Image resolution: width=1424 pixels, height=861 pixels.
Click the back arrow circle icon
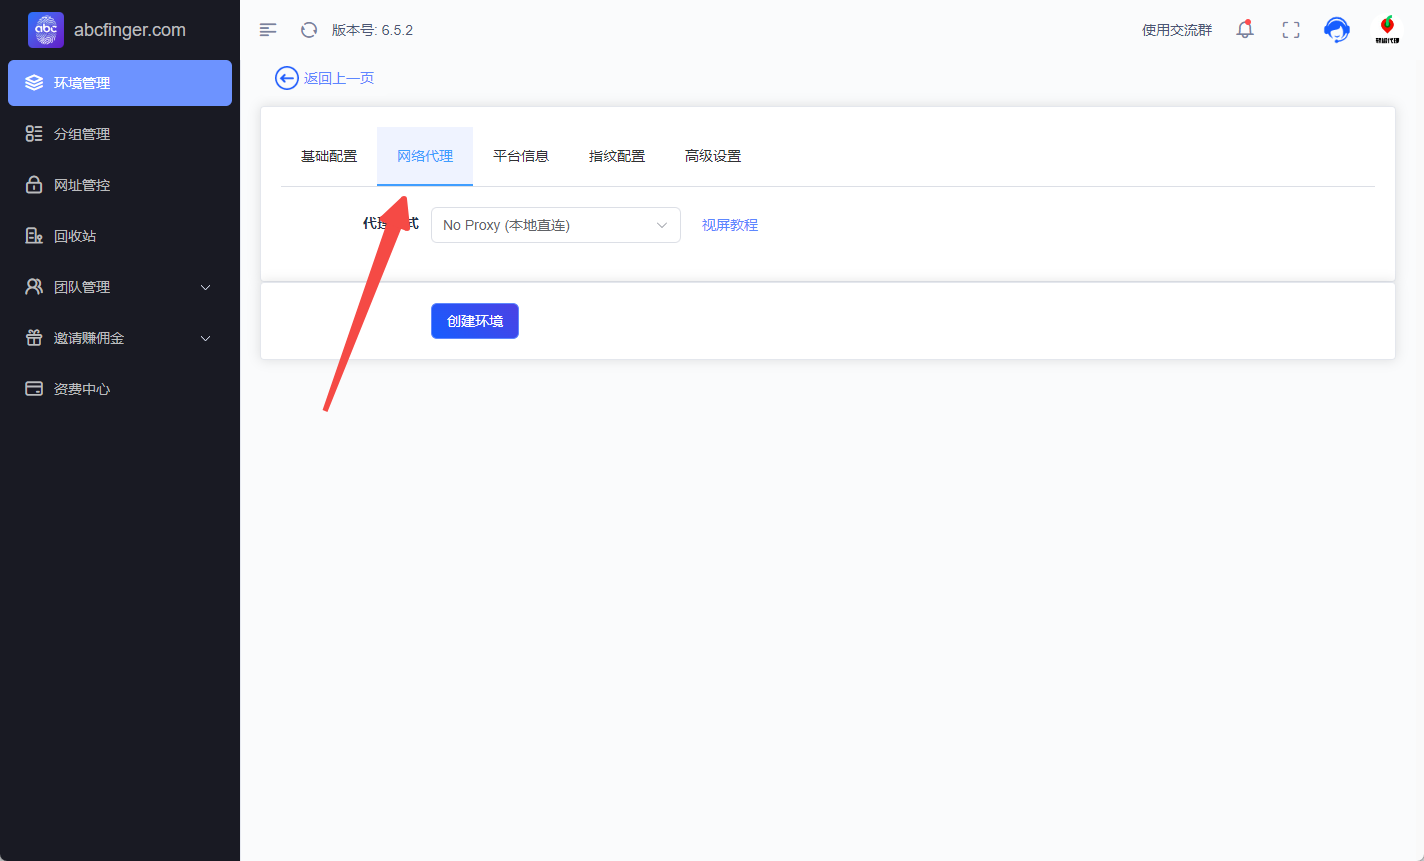[287, 78]
